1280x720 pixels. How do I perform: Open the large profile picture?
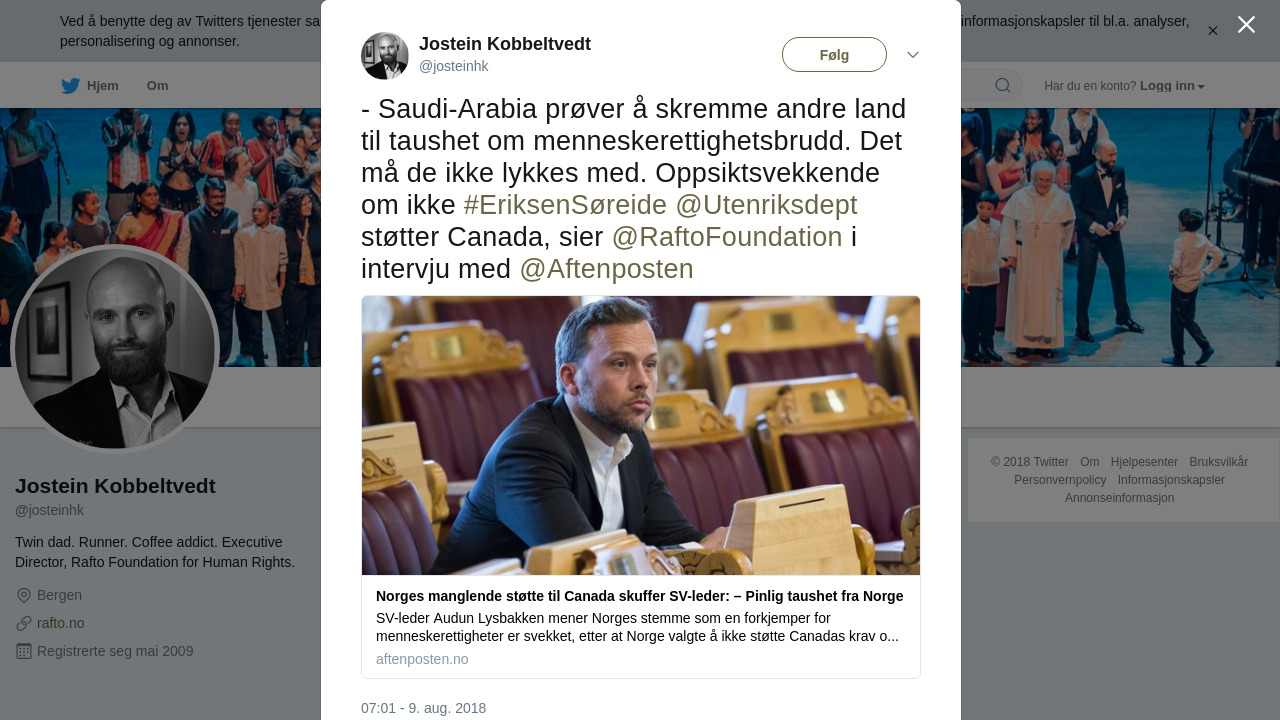[x=115, y=349]
